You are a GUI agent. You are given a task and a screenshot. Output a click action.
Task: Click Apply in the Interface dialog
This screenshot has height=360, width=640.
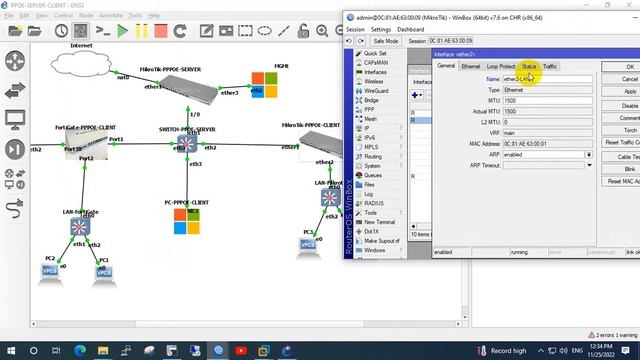click(621, 91)
